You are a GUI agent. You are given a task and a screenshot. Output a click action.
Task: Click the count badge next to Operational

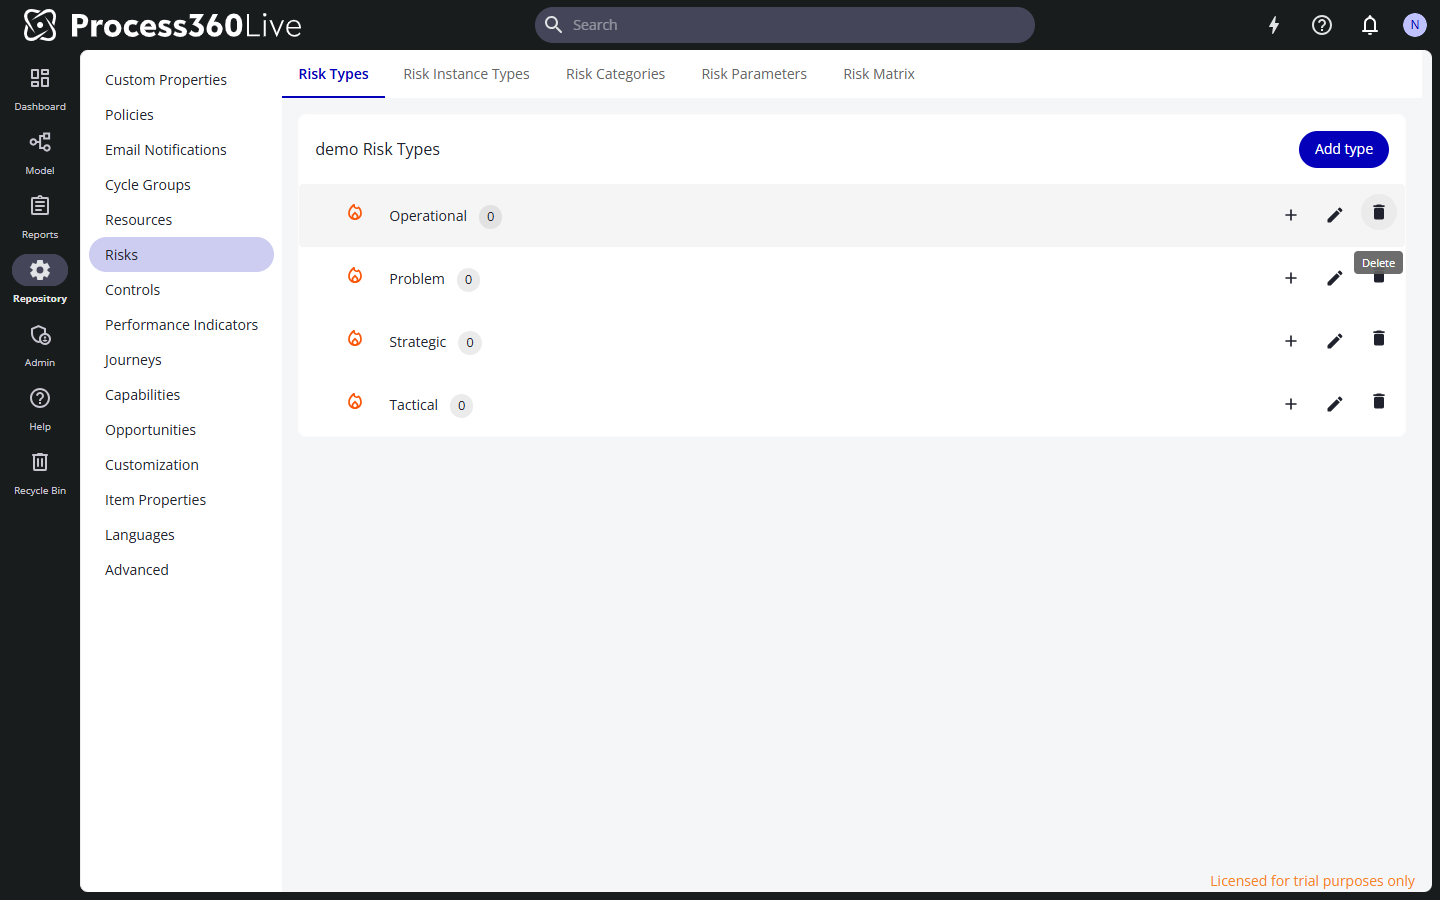point(490,216)
